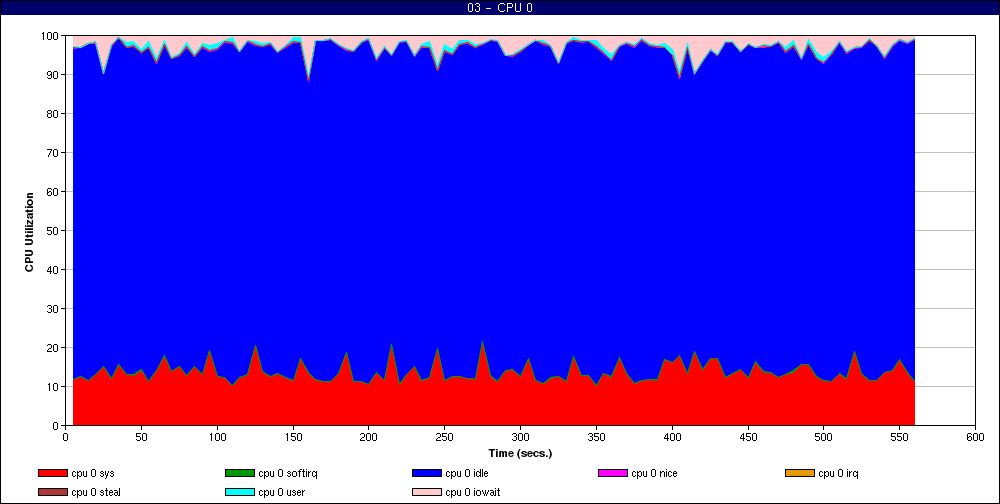Click the 70 tick on the y-axis
1000x504 pixels.
coord(54,153)
